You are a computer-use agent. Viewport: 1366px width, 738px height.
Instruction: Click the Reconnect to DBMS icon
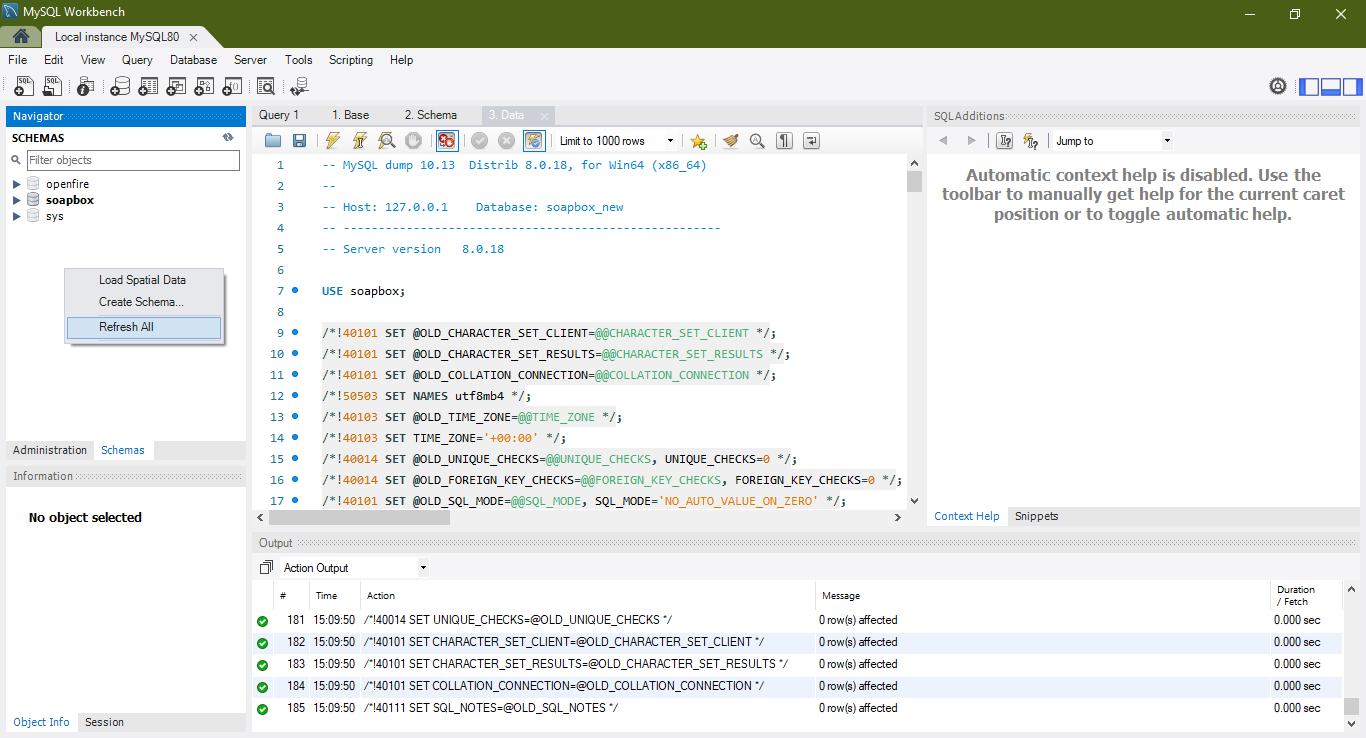(x=299, y=87)
